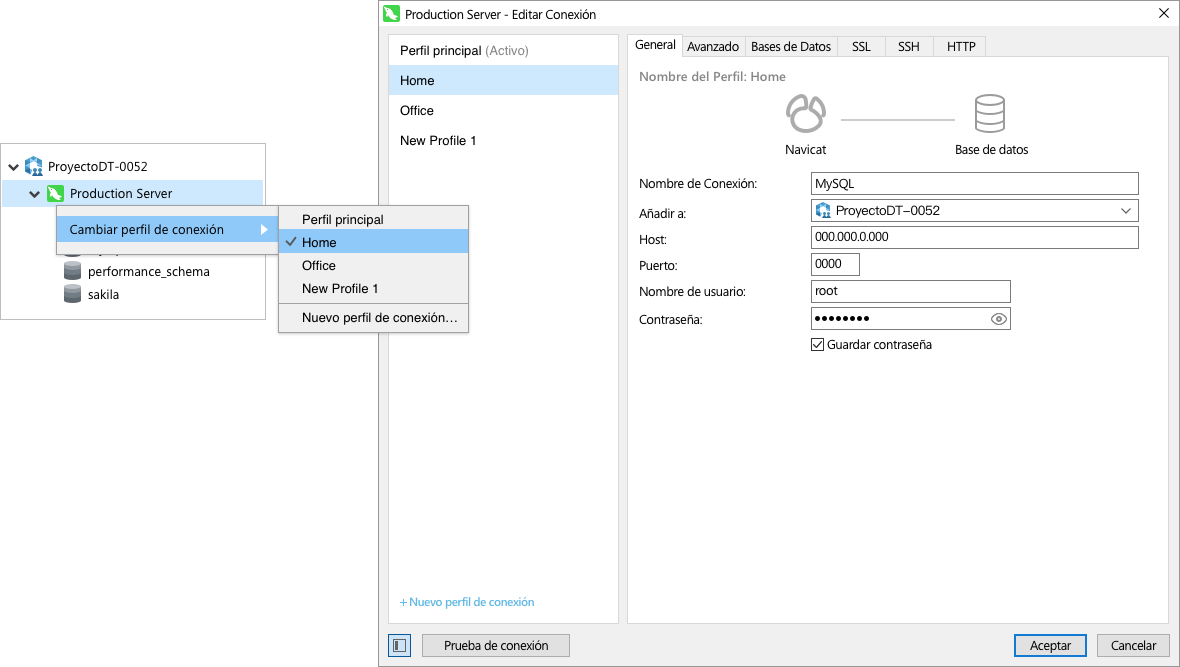Open the SSH tab

[908, 47]
